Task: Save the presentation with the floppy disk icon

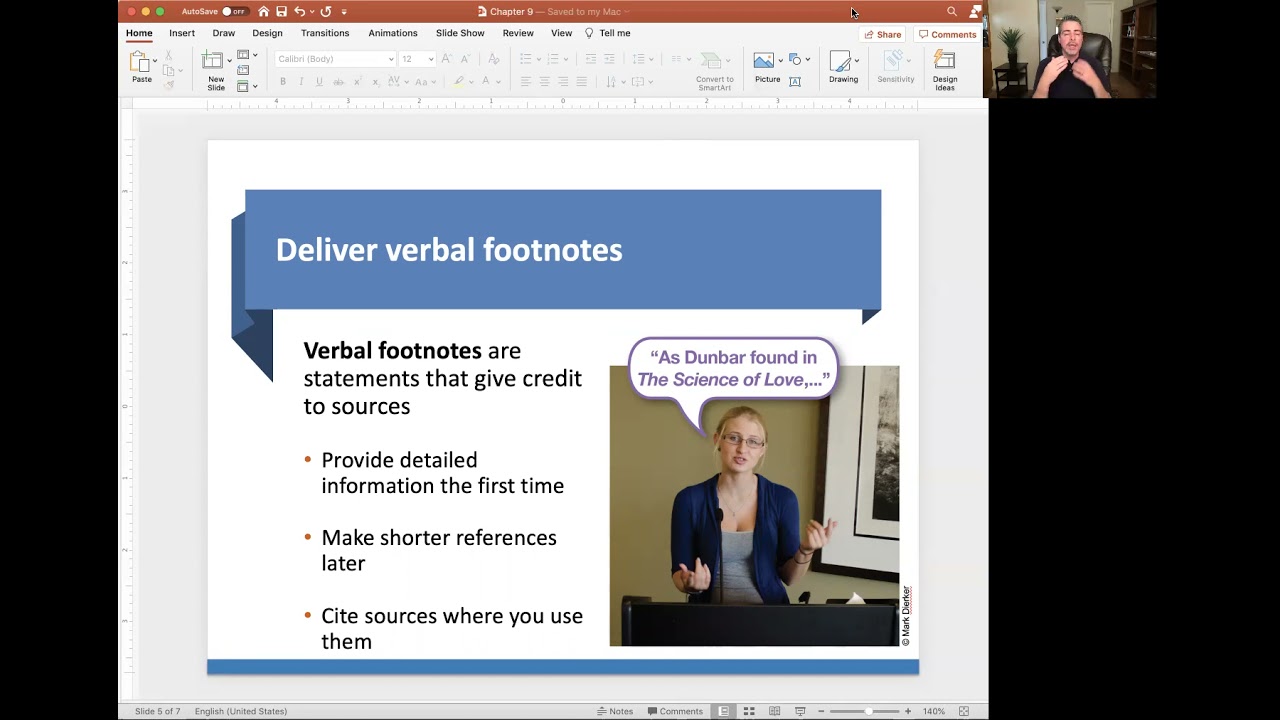Action: pos(281,12)
